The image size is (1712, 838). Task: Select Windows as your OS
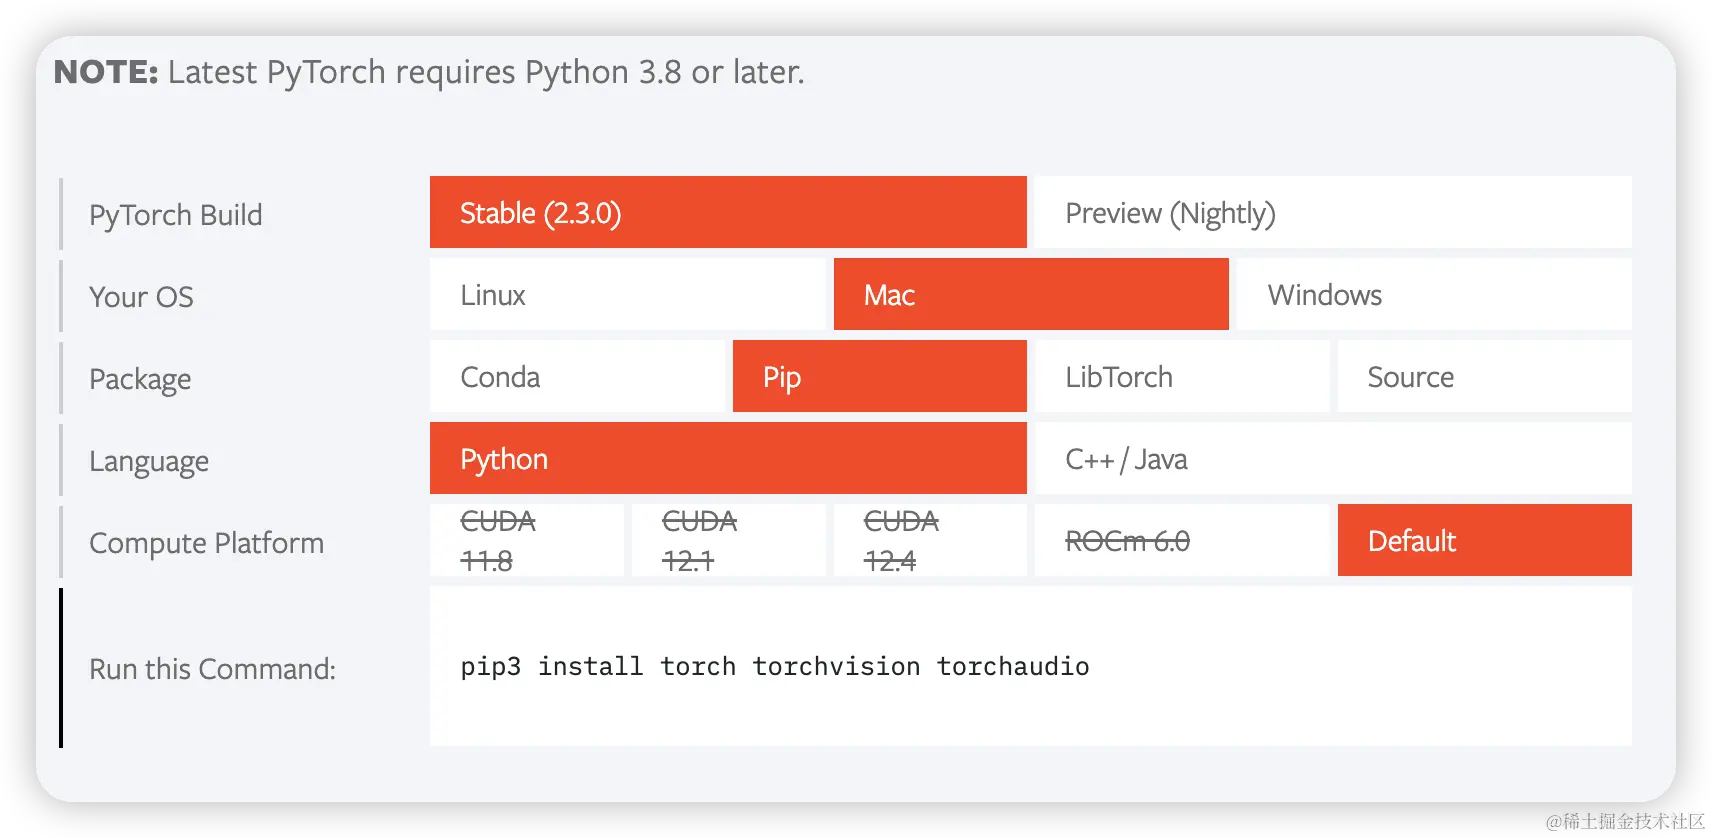1434,294
